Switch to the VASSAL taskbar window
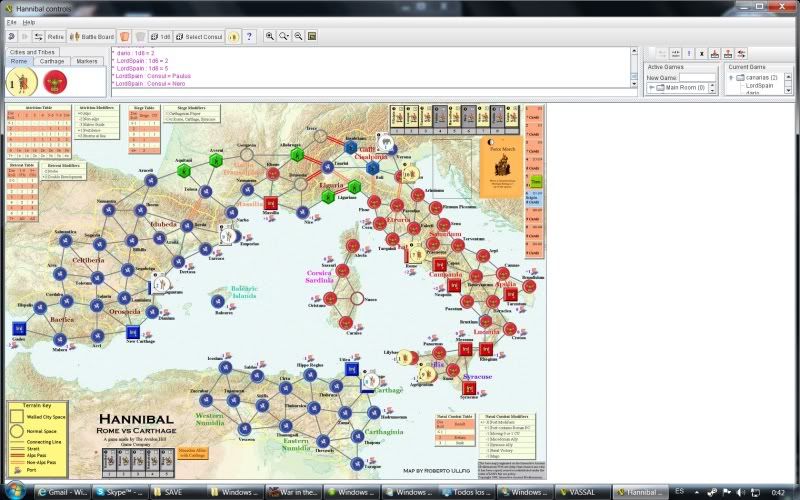This screenshot has height=500, width=800. coord(582,492)
